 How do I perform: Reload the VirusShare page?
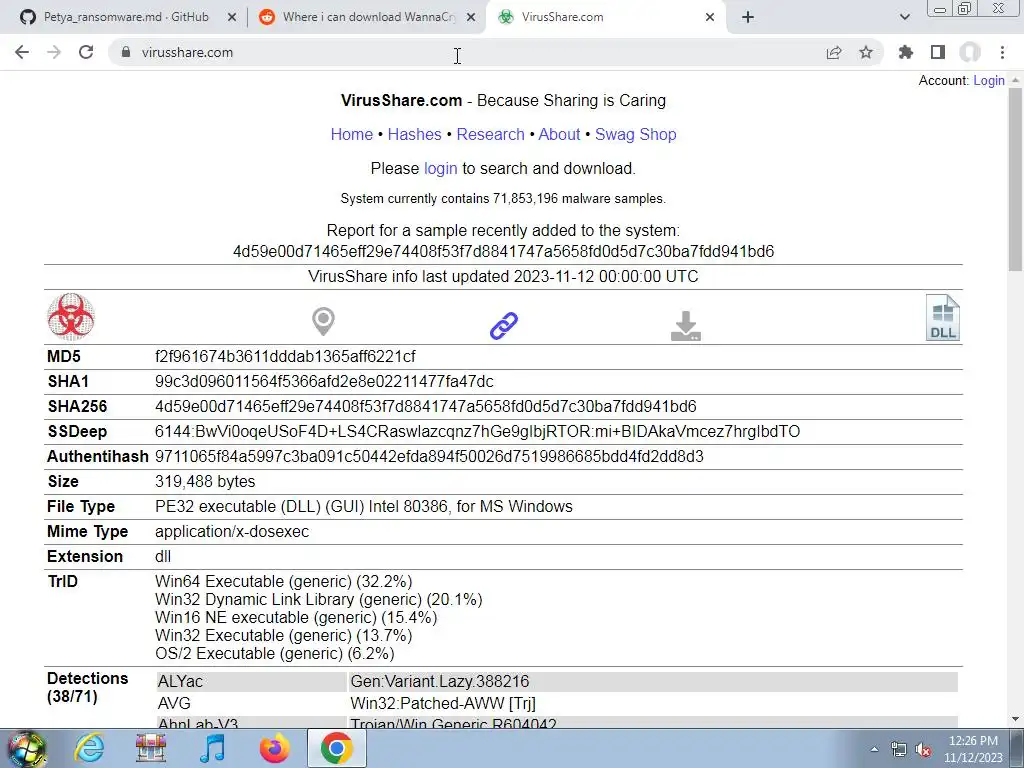(86, 52)
